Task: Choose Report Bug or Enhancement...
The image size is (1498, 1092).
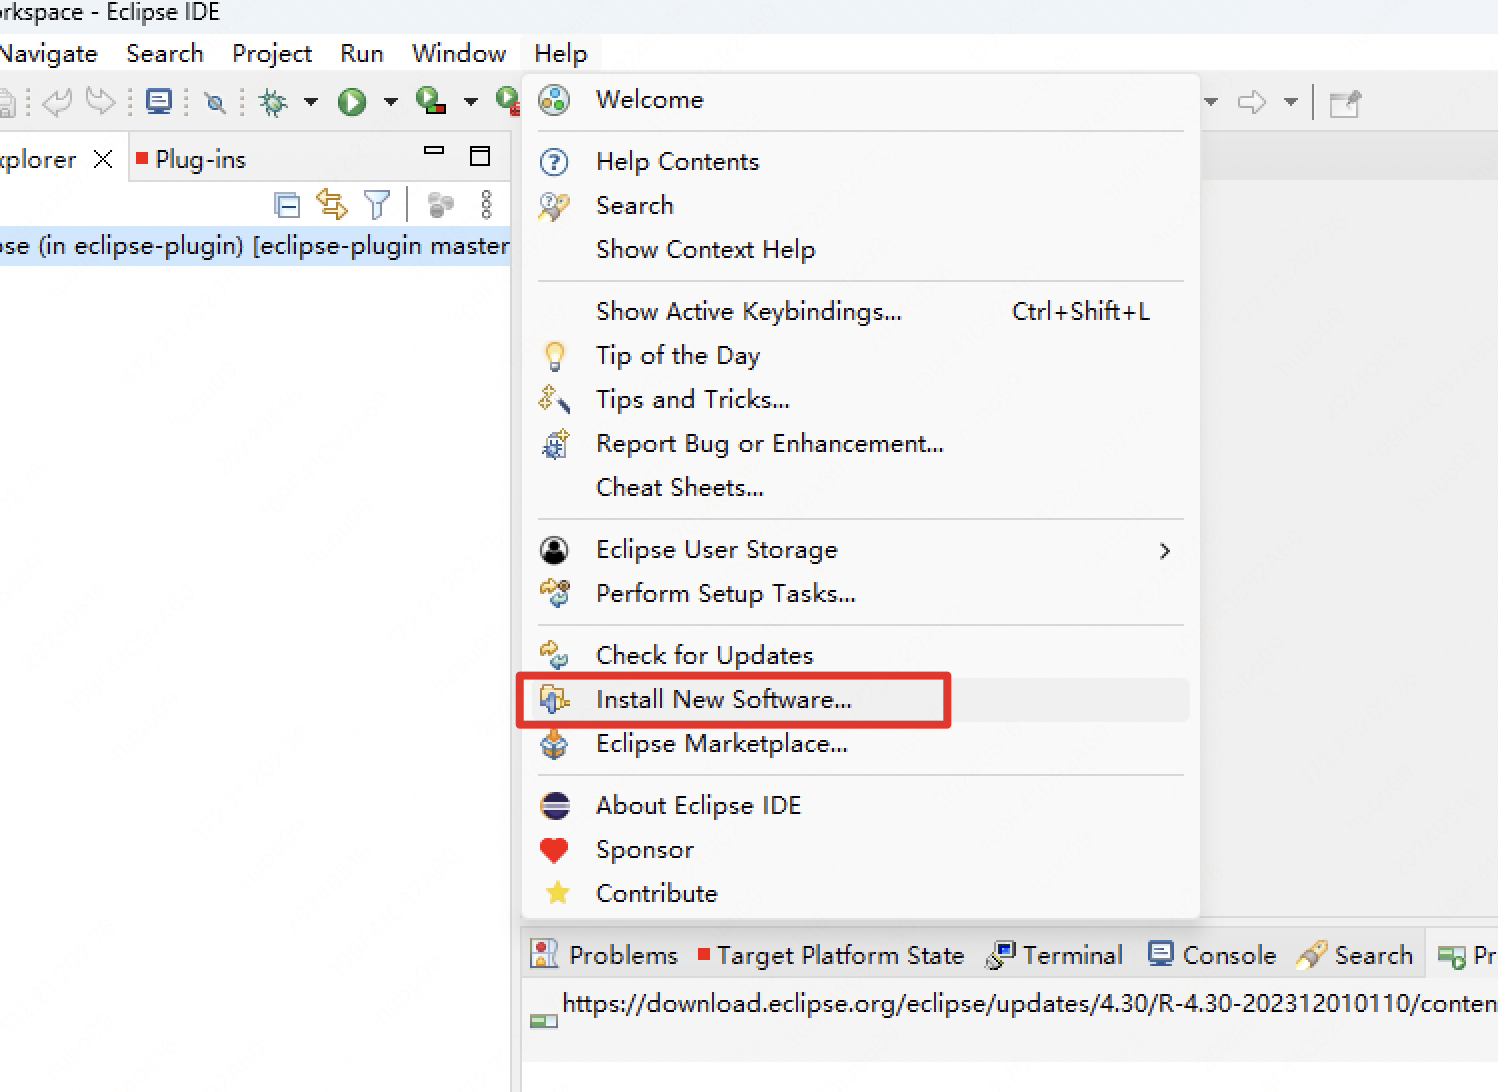Action: tap(860, 444)
